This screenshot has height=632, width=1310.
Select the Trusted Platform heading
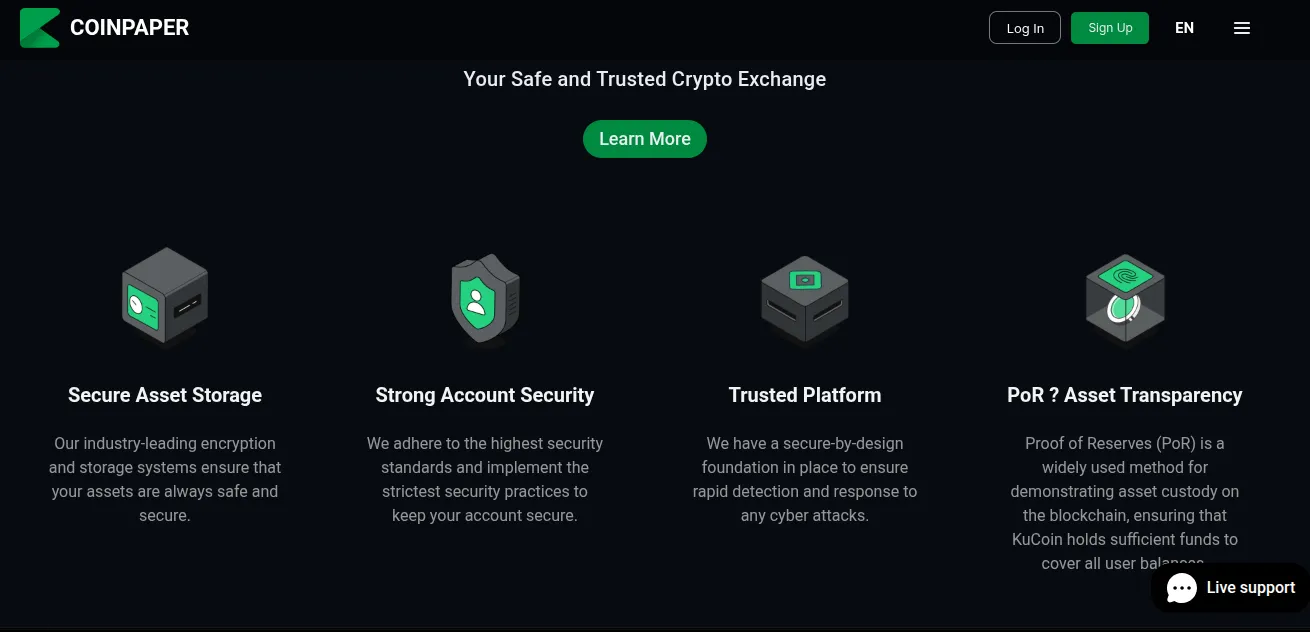(x=805, y=395)
